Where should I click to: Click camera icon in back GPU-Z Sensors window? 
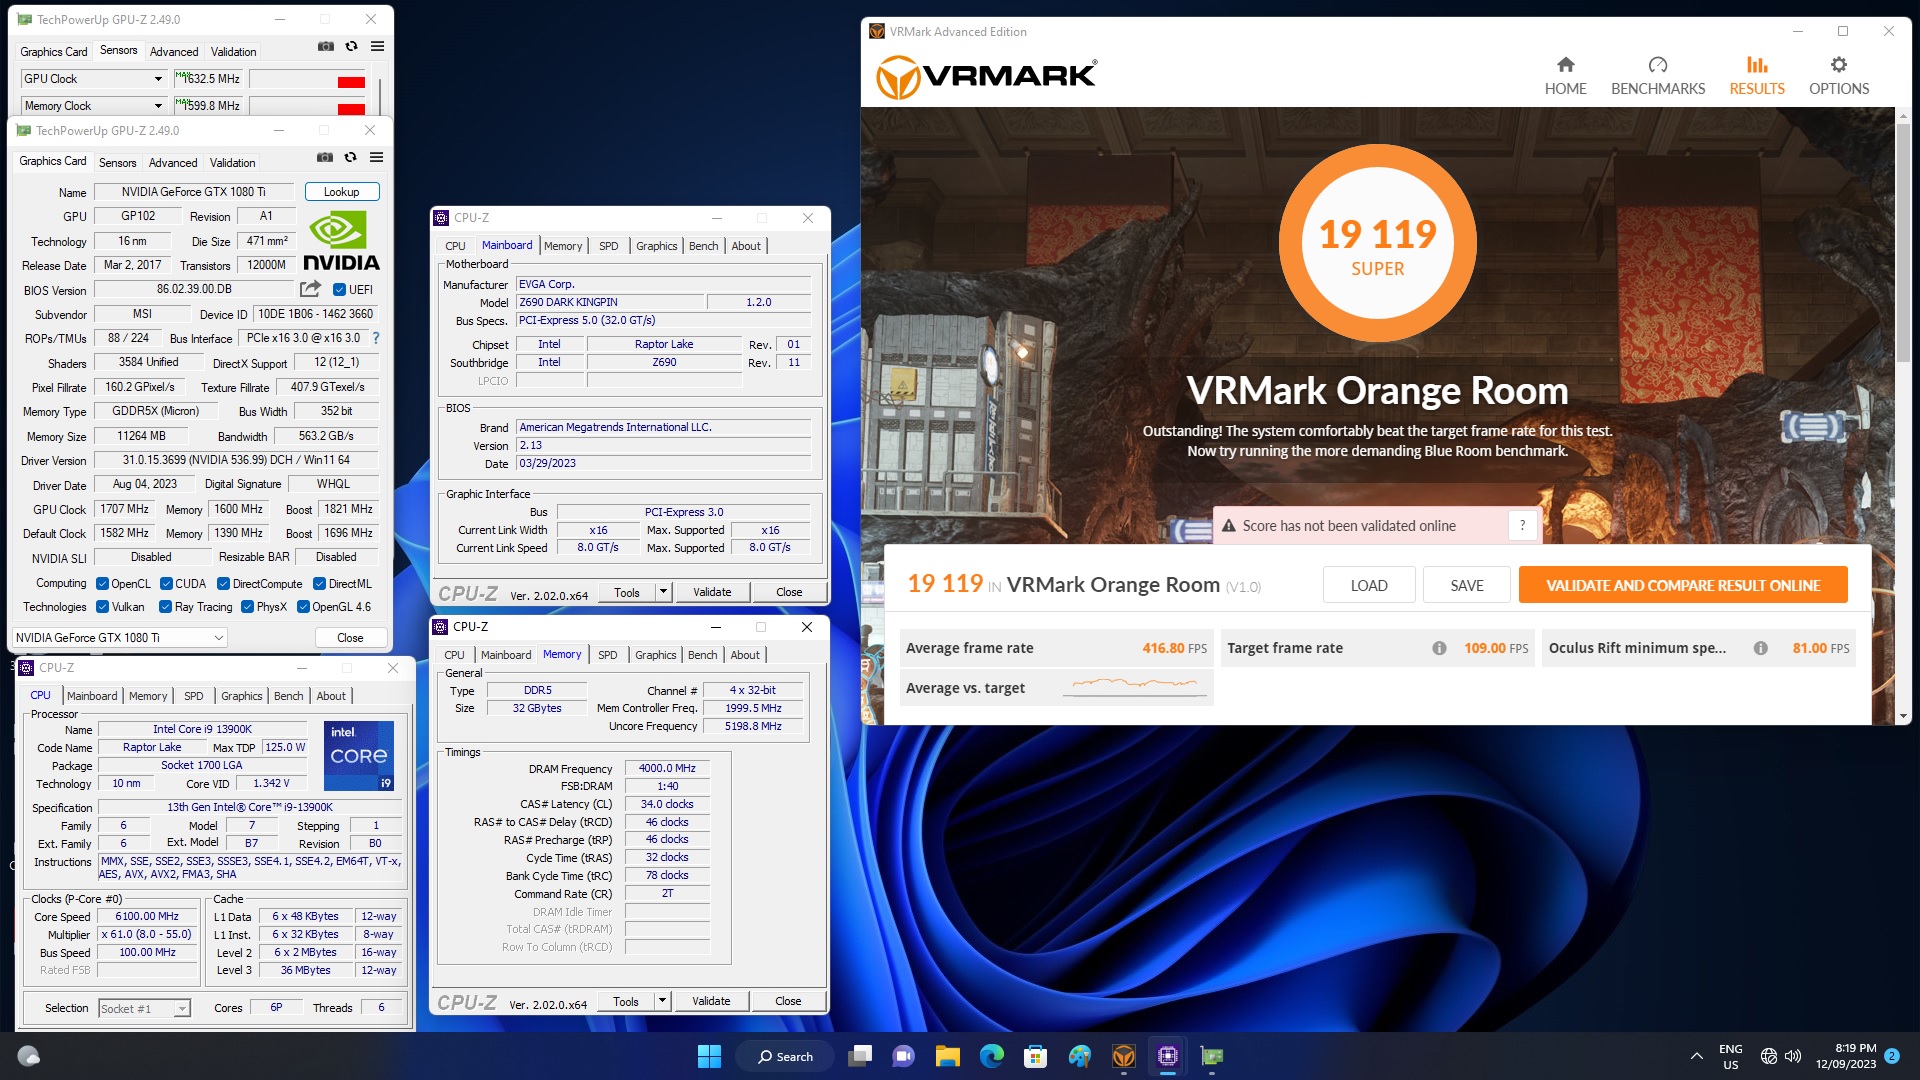(x=326, y=46)
